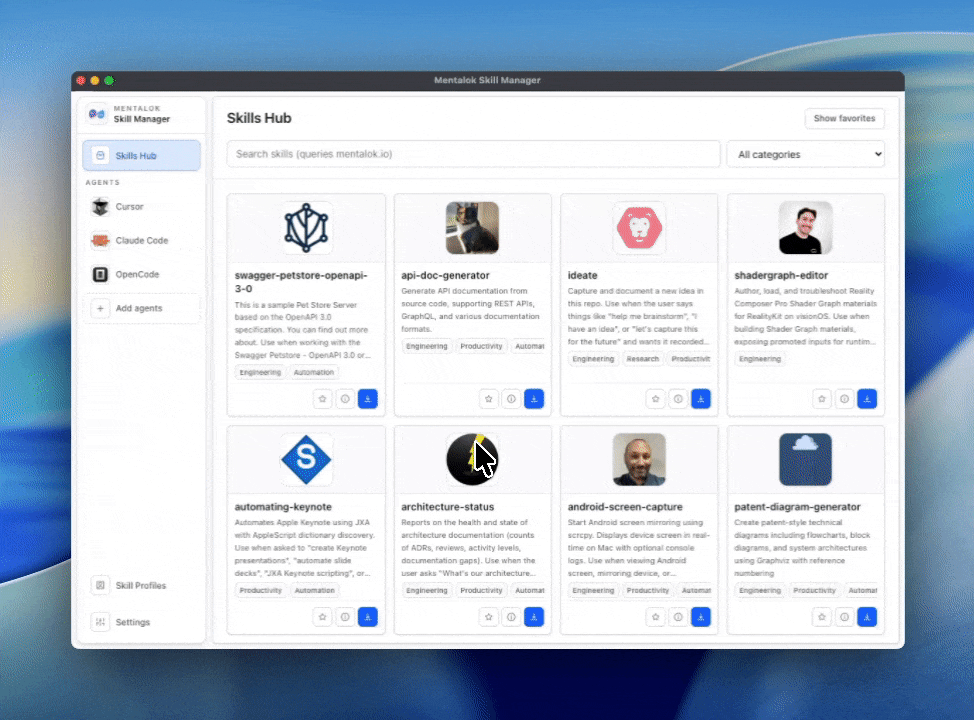Click Engineering tag on android-screen-capture card
The width and height of the screenshot is (974, 720).
pos(593,590)
